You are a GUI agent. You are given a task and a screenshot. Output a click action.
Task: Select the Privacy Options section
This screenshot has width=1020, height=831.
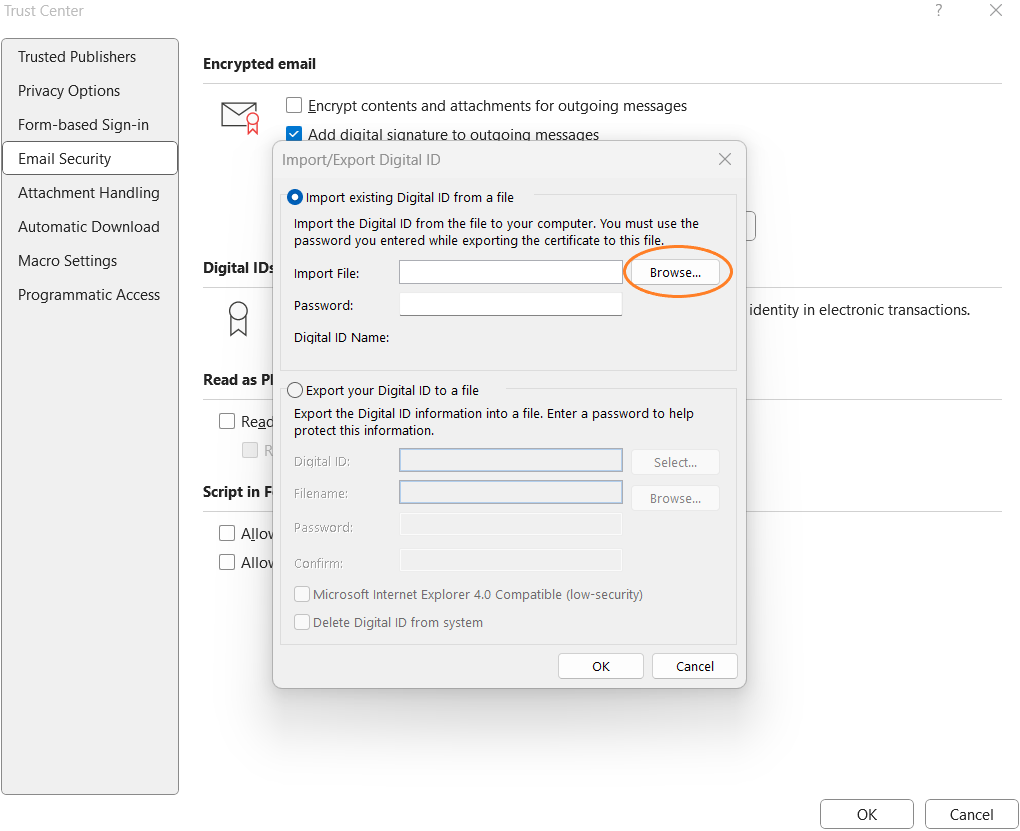click(68, 91)
